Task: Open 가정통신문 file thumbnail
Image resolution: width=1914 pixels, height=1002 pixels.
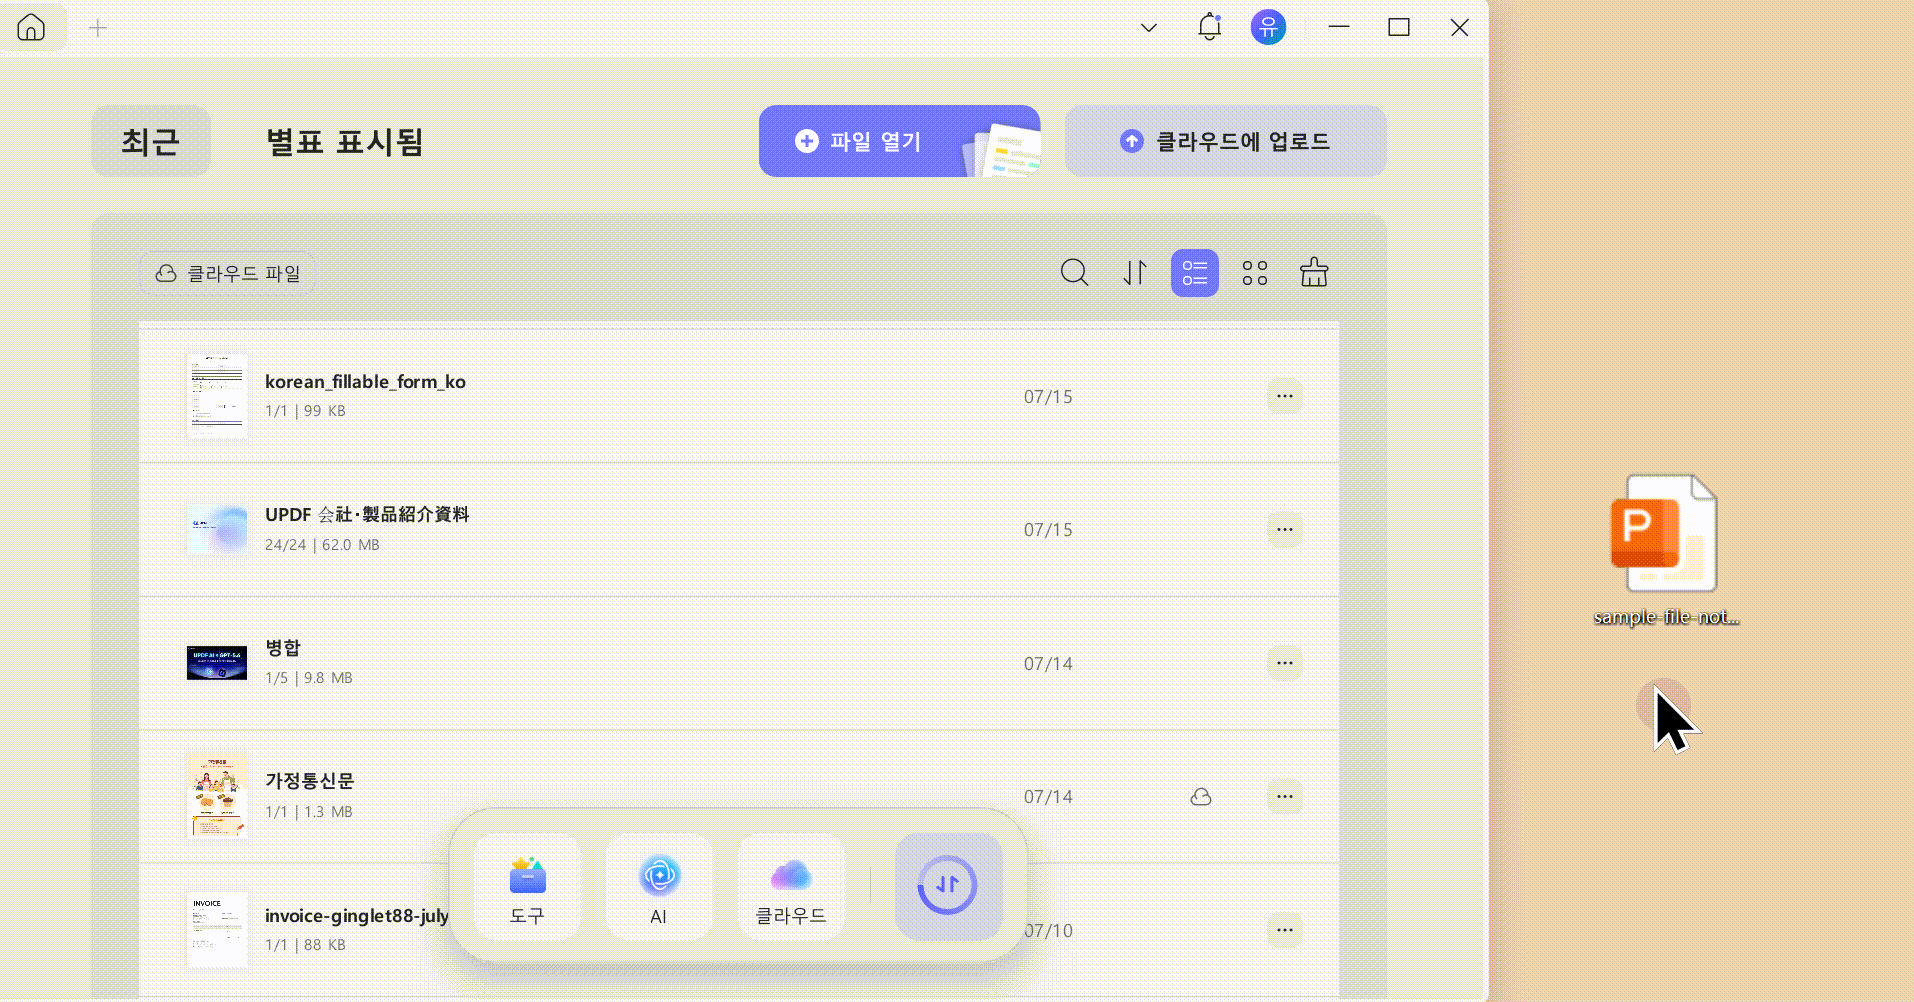Action: 217,796
